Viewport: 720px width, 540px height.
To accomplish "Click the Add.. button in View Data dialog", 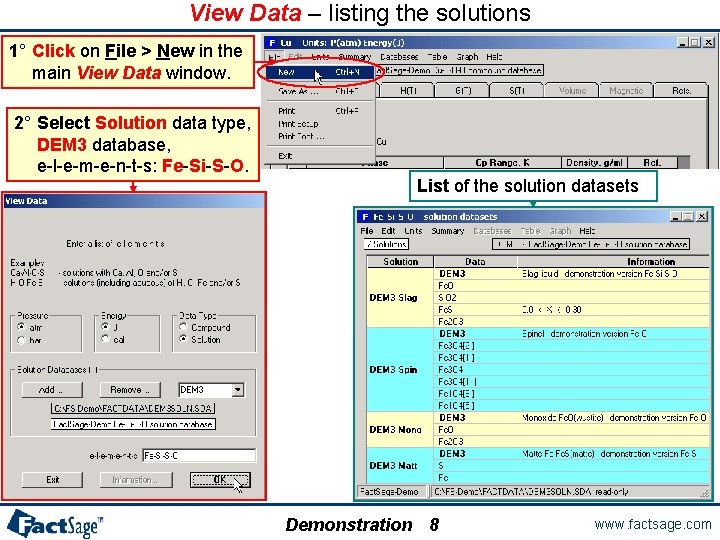I will 52,390.
